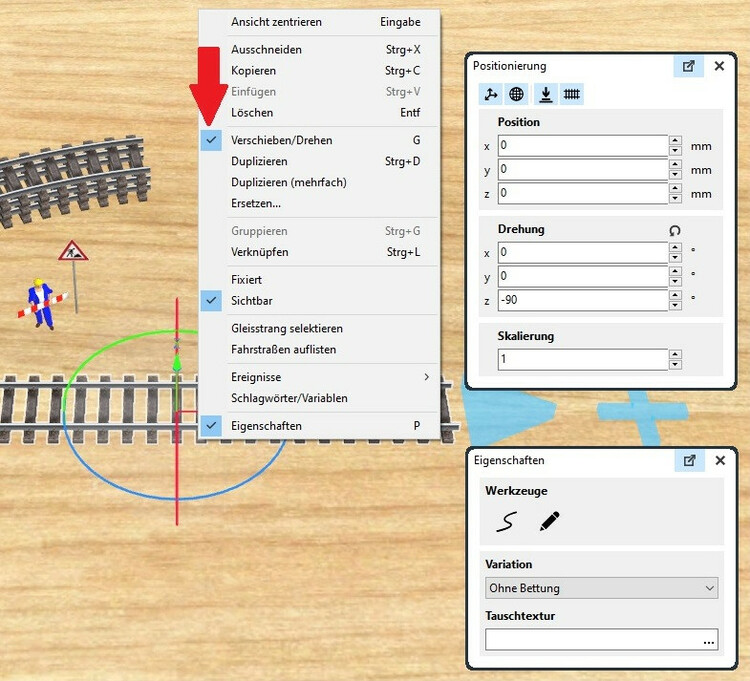Pop out the Eigenschaften panel
This screenshot has height=681, width=750.
688,461
